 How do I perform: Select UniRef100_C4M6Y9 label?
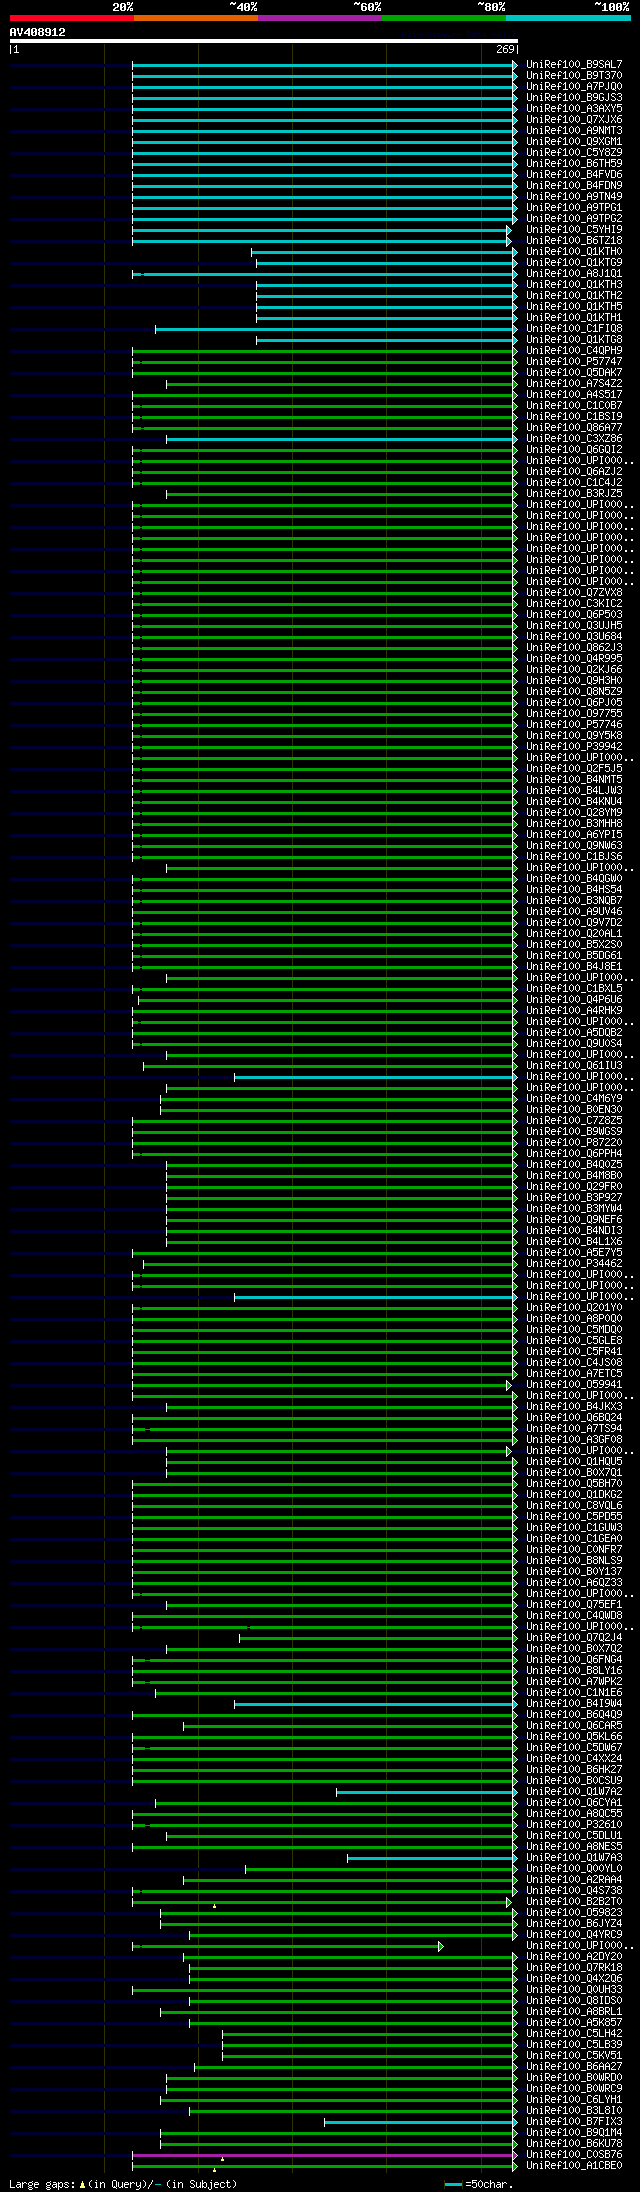click(574, 1099)
